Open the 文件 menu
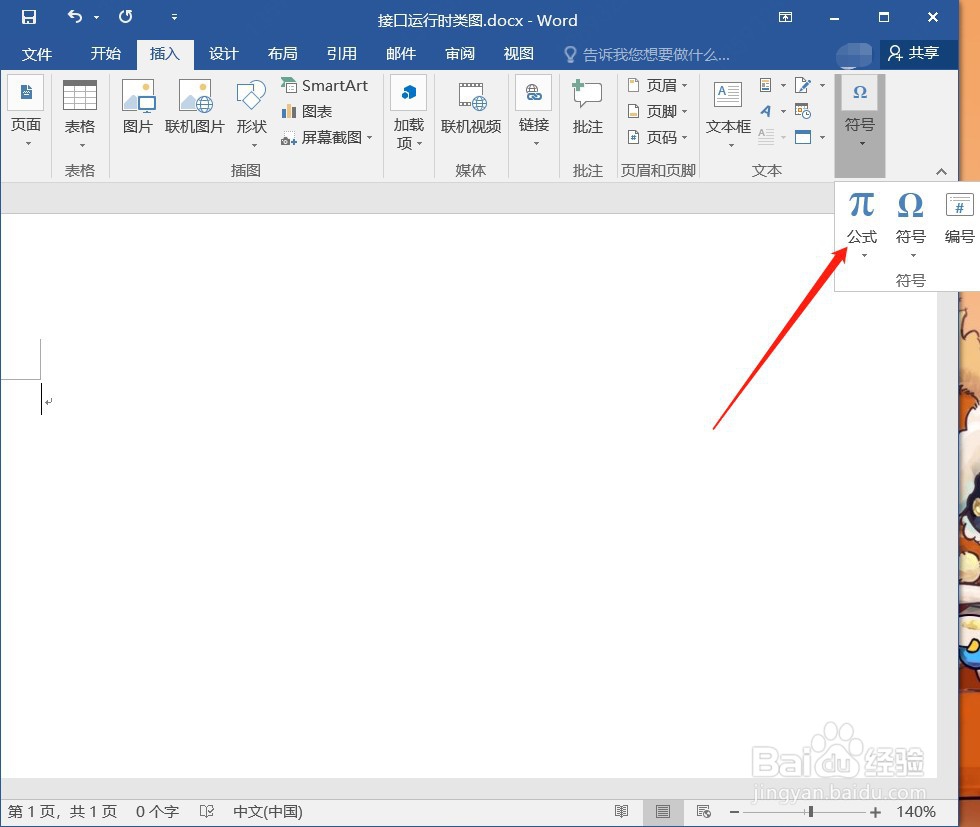Image resolution: width=980 pixels, height=827 pixels. tap(37, 54)
